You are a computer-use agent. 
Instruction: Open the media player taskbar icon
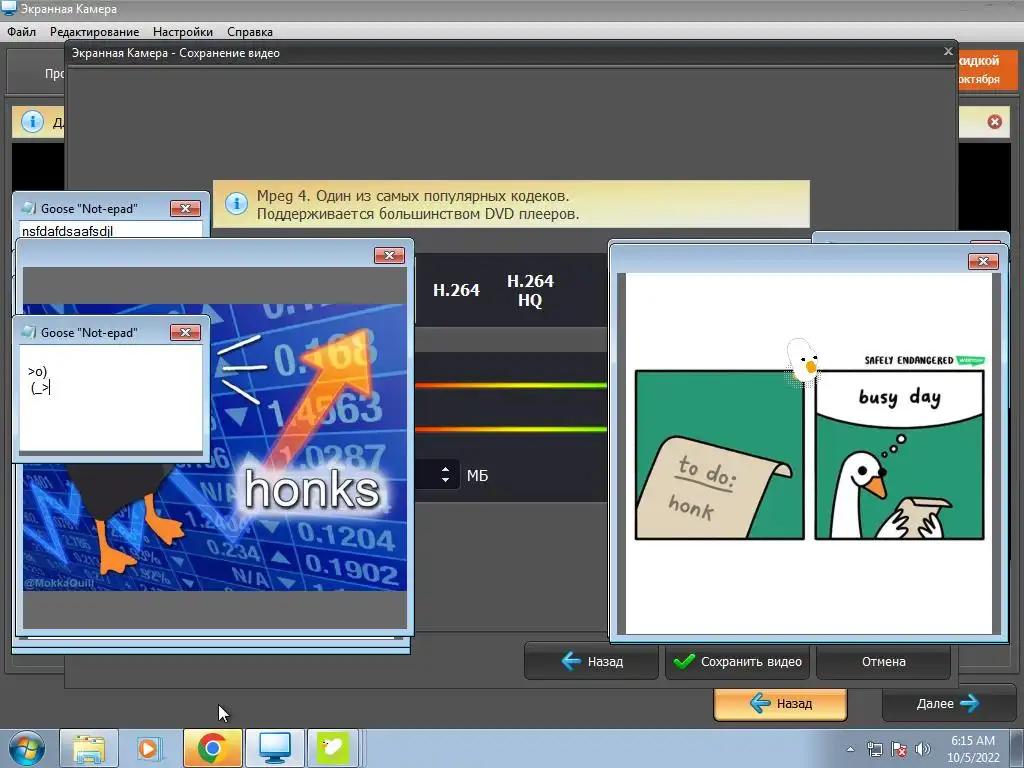click(x=148, y=748)
